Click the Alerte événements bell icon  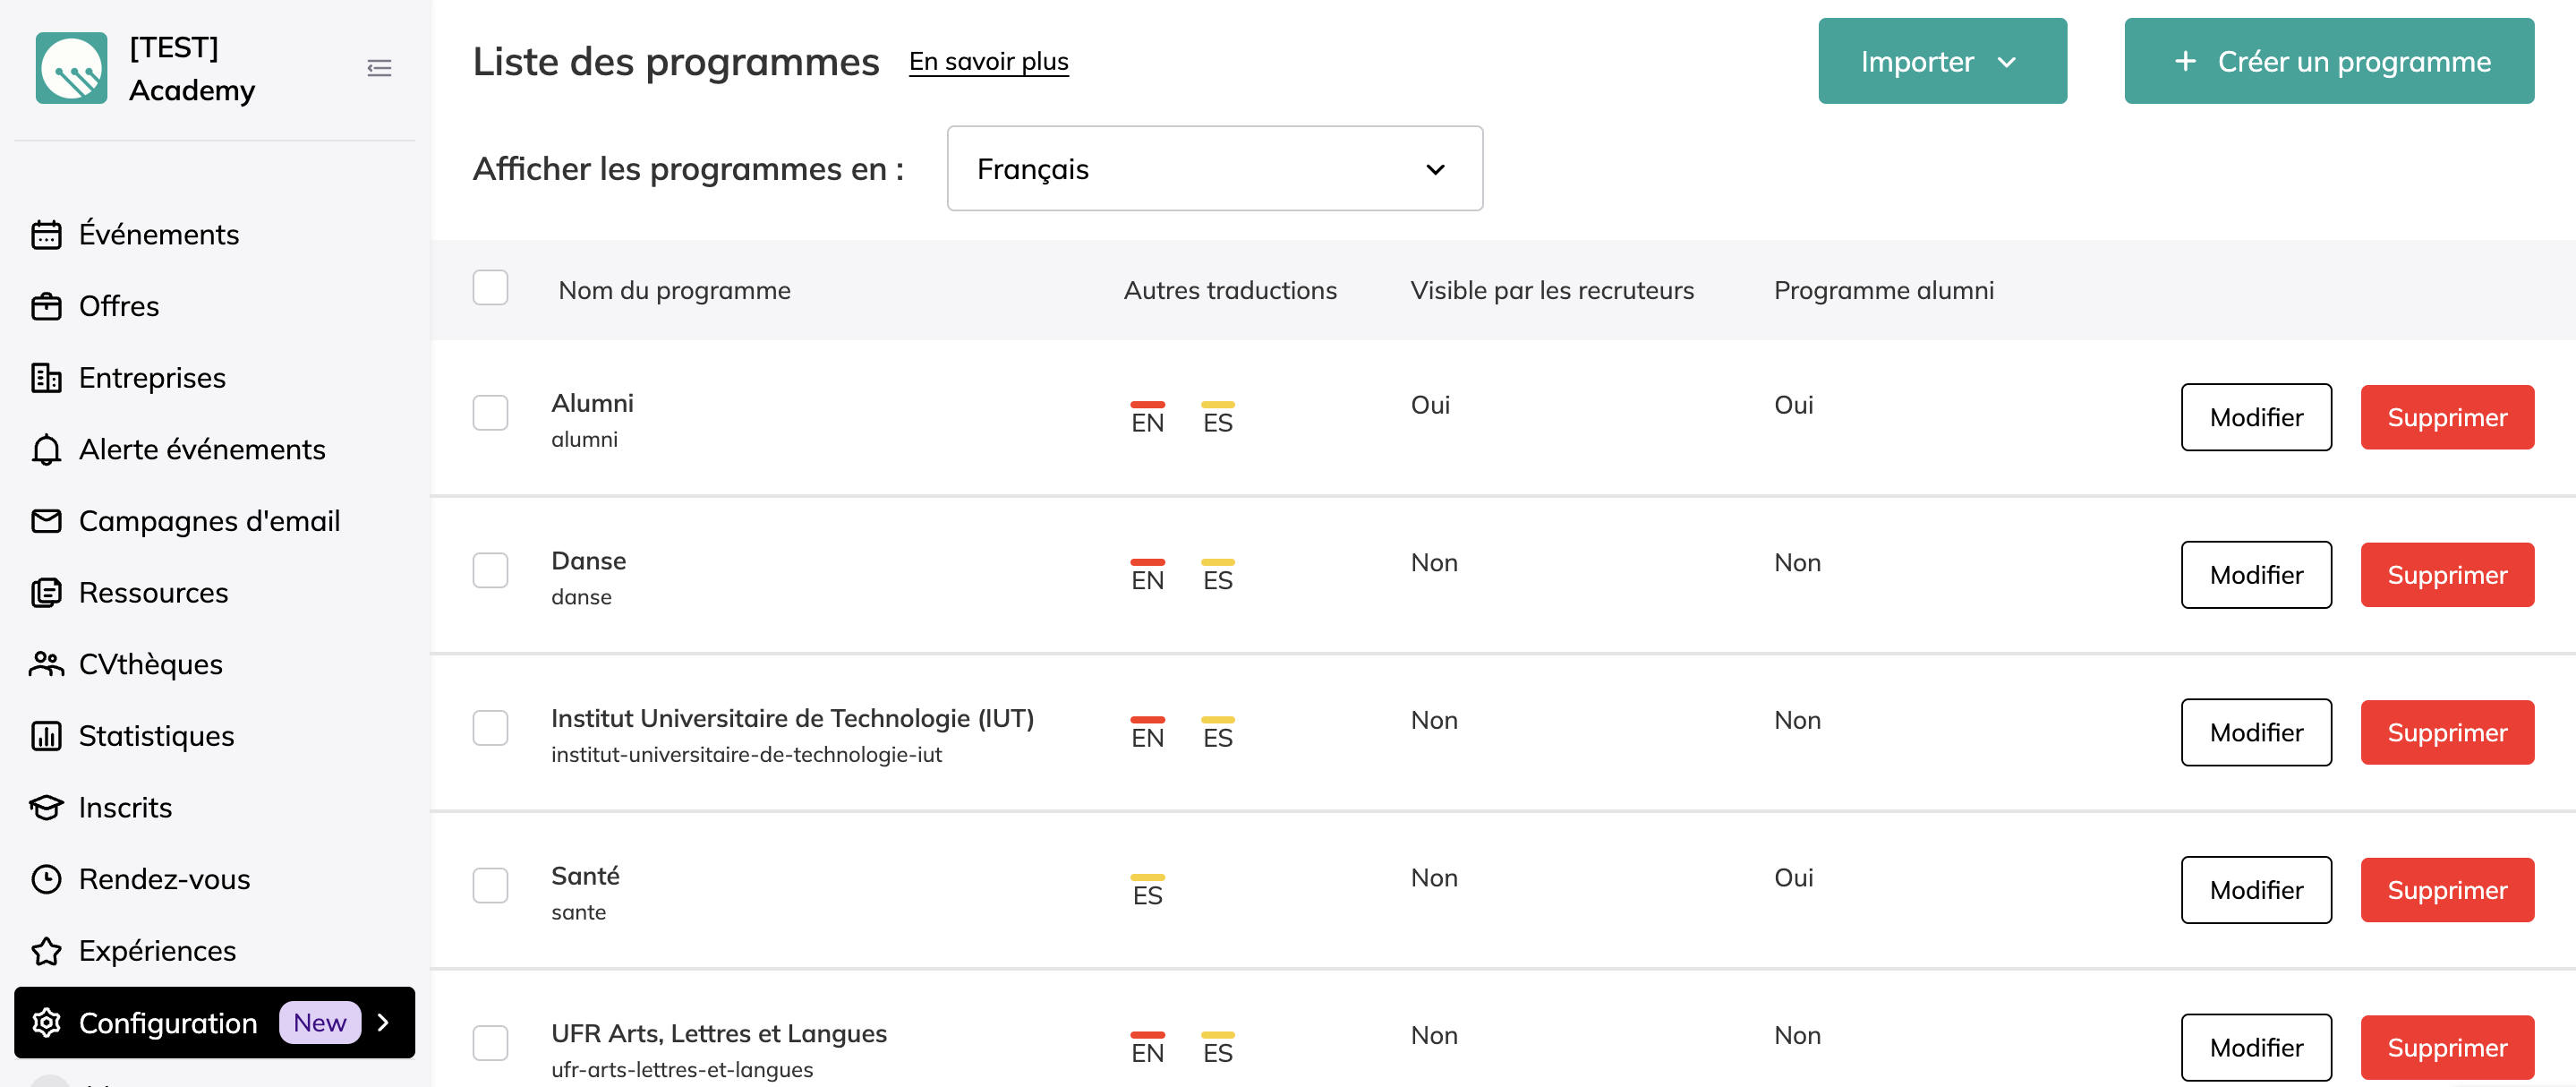point(46,450)
